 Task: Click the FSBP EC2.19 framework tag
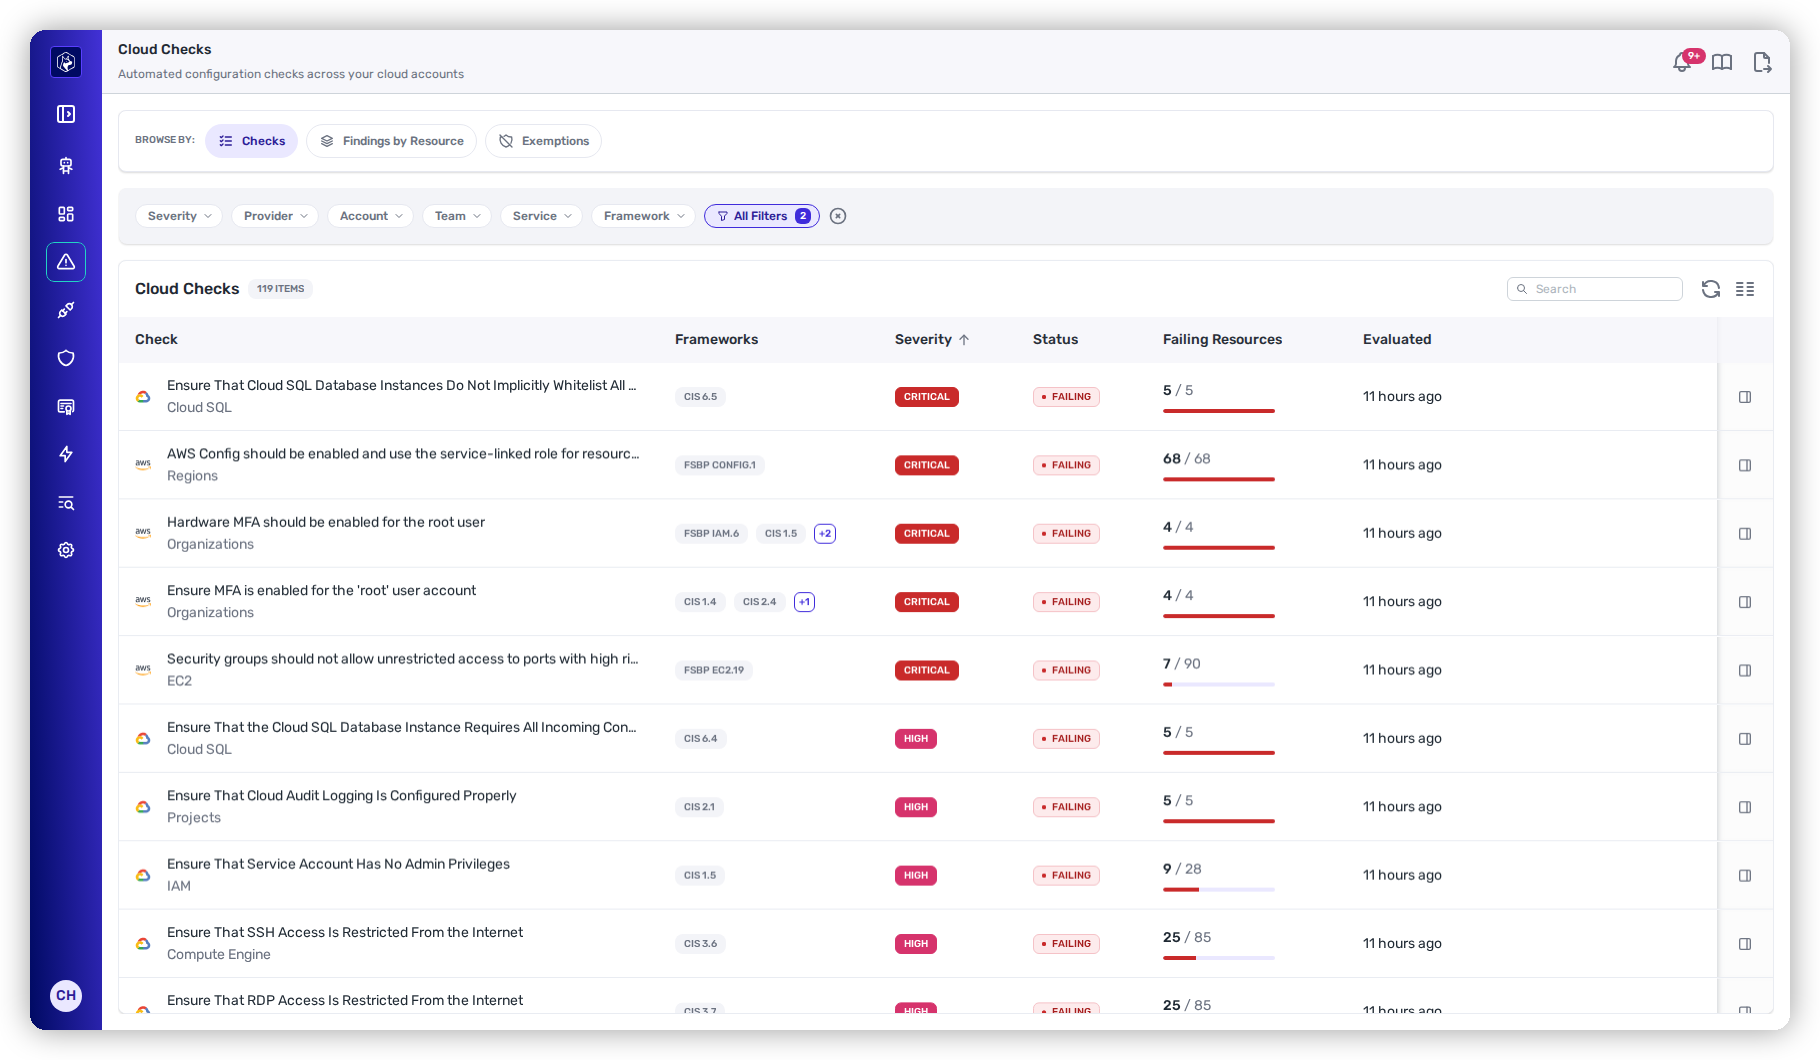pos(714,670)
